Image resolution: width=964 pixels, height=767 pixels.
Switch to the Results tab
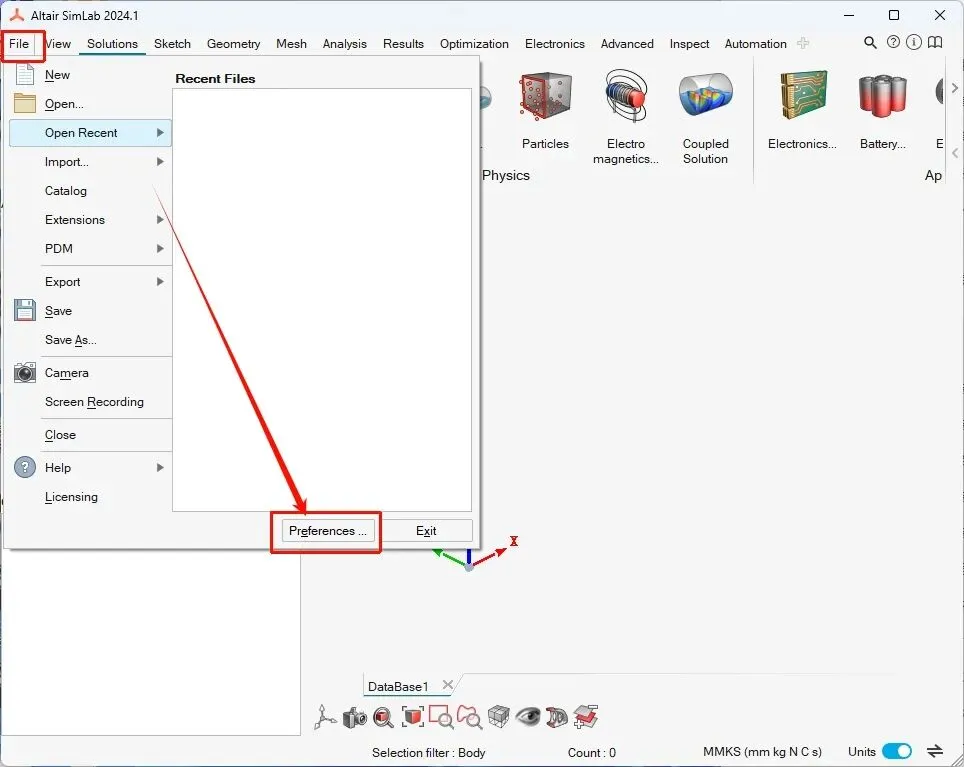point(403,44)
